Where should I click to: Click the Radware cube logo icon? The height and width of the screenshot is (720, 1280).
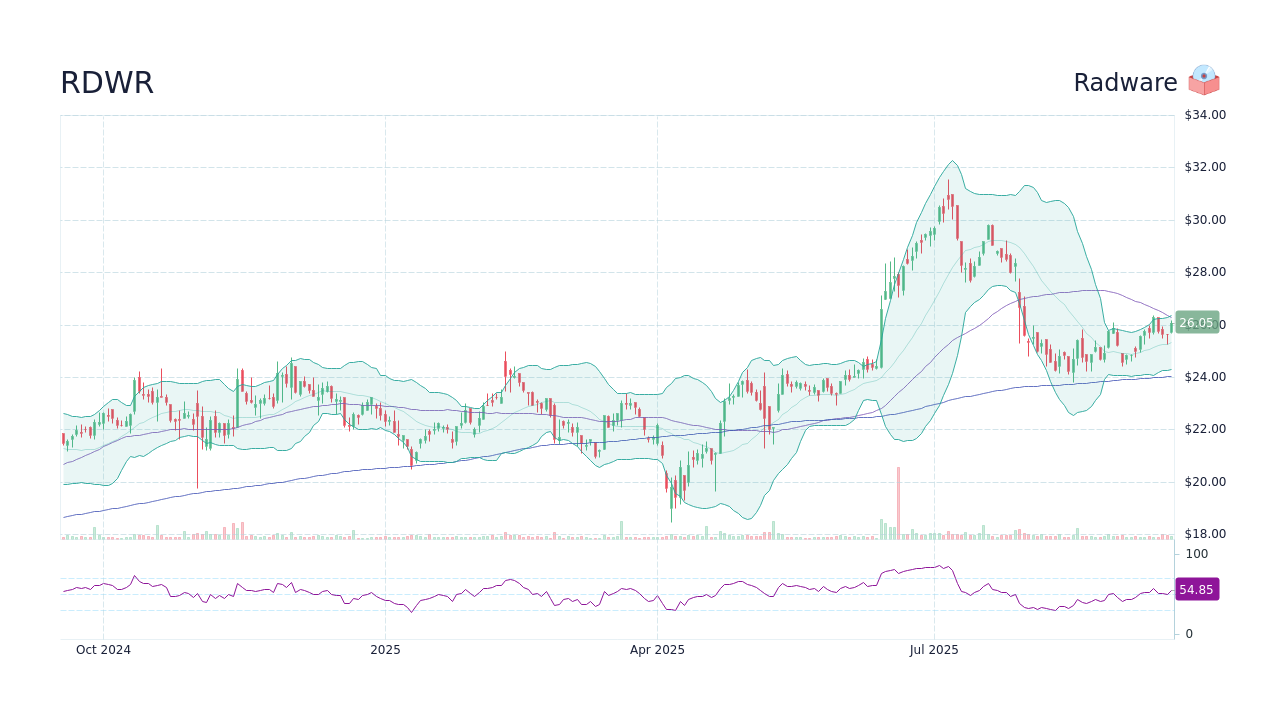(1204, 80)
